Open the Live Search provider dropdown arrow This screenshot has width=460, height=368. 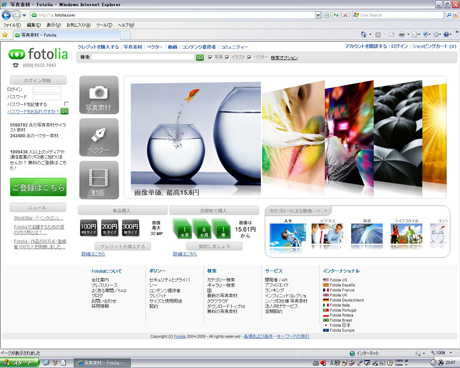pos(456,15)
